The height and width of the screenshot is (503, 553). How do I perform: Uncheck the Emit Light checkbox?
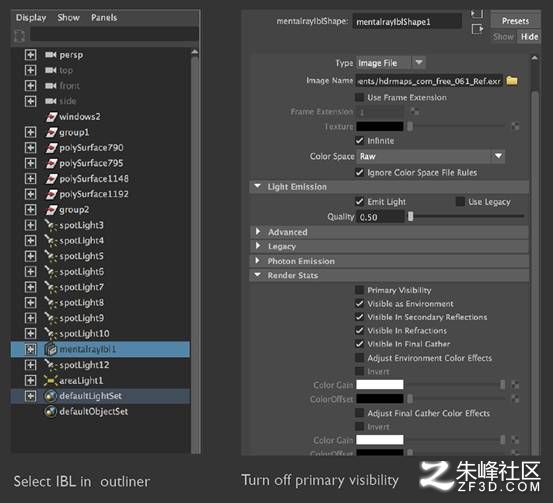pos(359,202)
